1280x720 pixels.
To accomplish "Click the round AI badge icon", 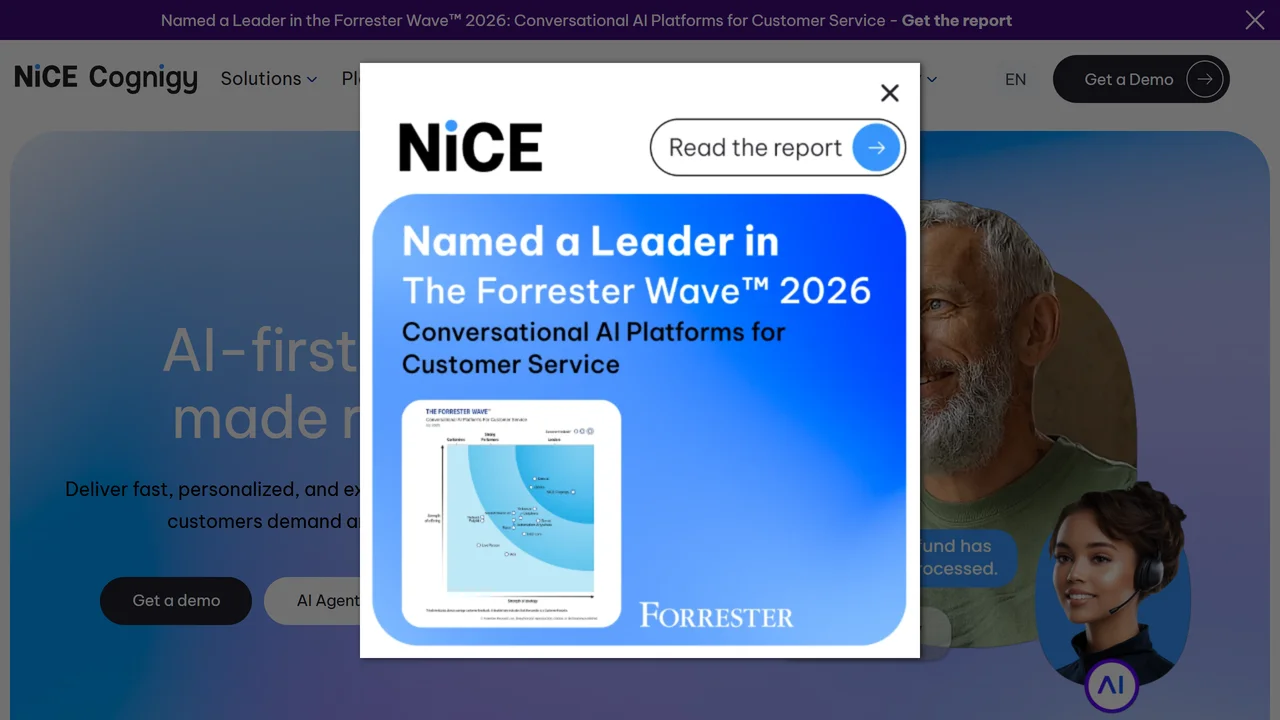I will point(1111,685).
